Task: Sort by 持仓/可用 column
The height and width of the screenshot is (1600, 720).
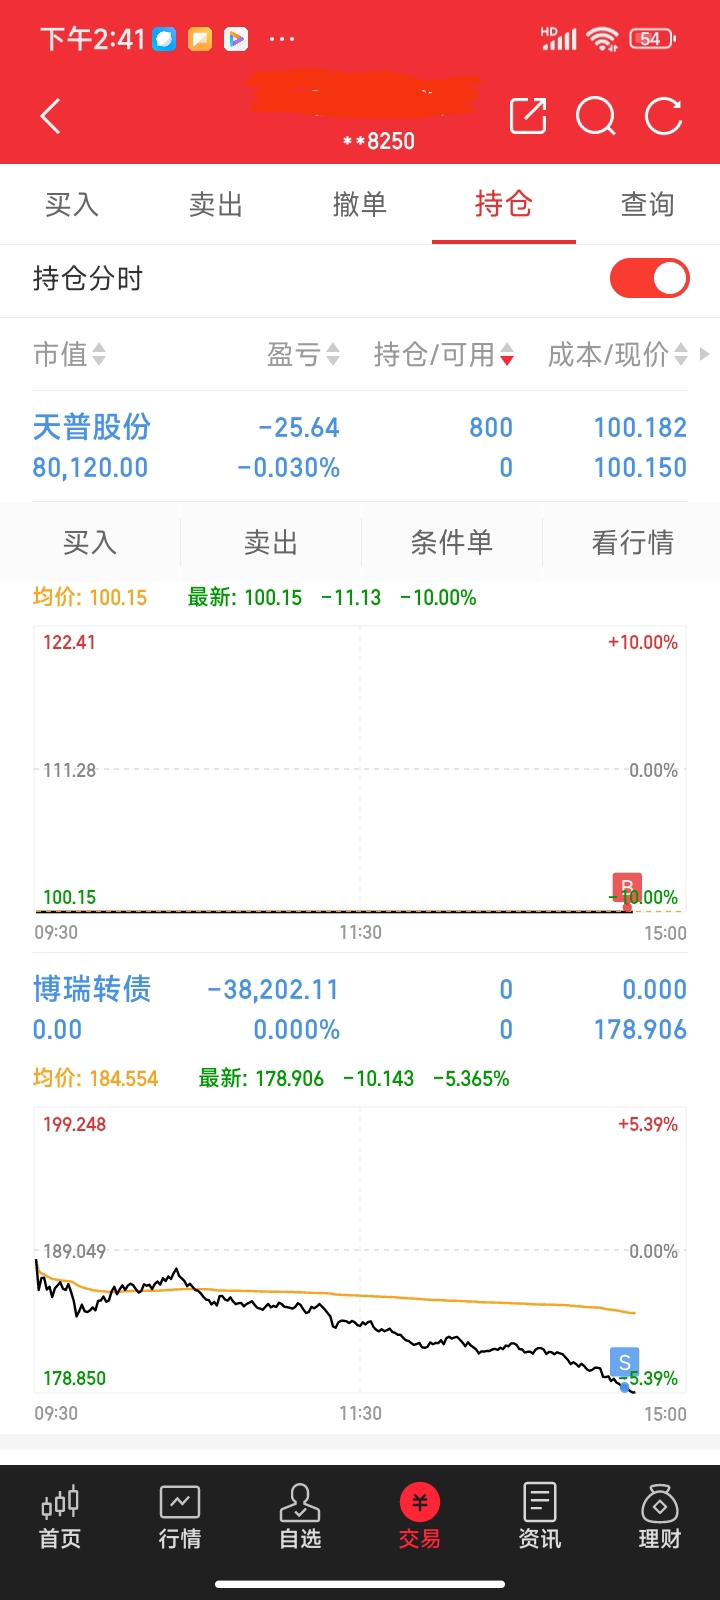Action: pyautogui.click(x=507, y=354)
